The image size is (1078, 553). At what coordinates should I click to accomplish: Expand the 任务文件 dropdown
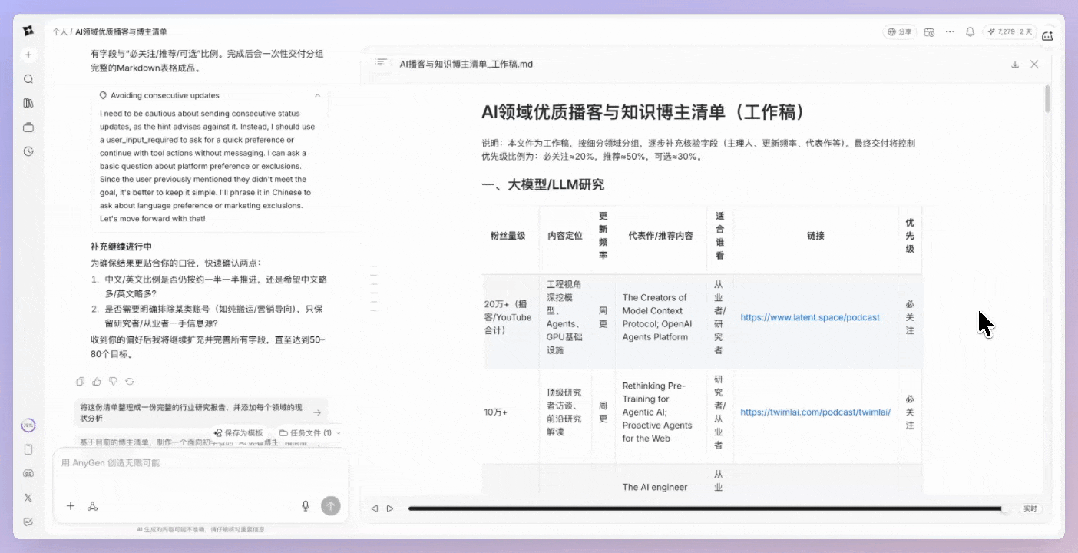310,432
